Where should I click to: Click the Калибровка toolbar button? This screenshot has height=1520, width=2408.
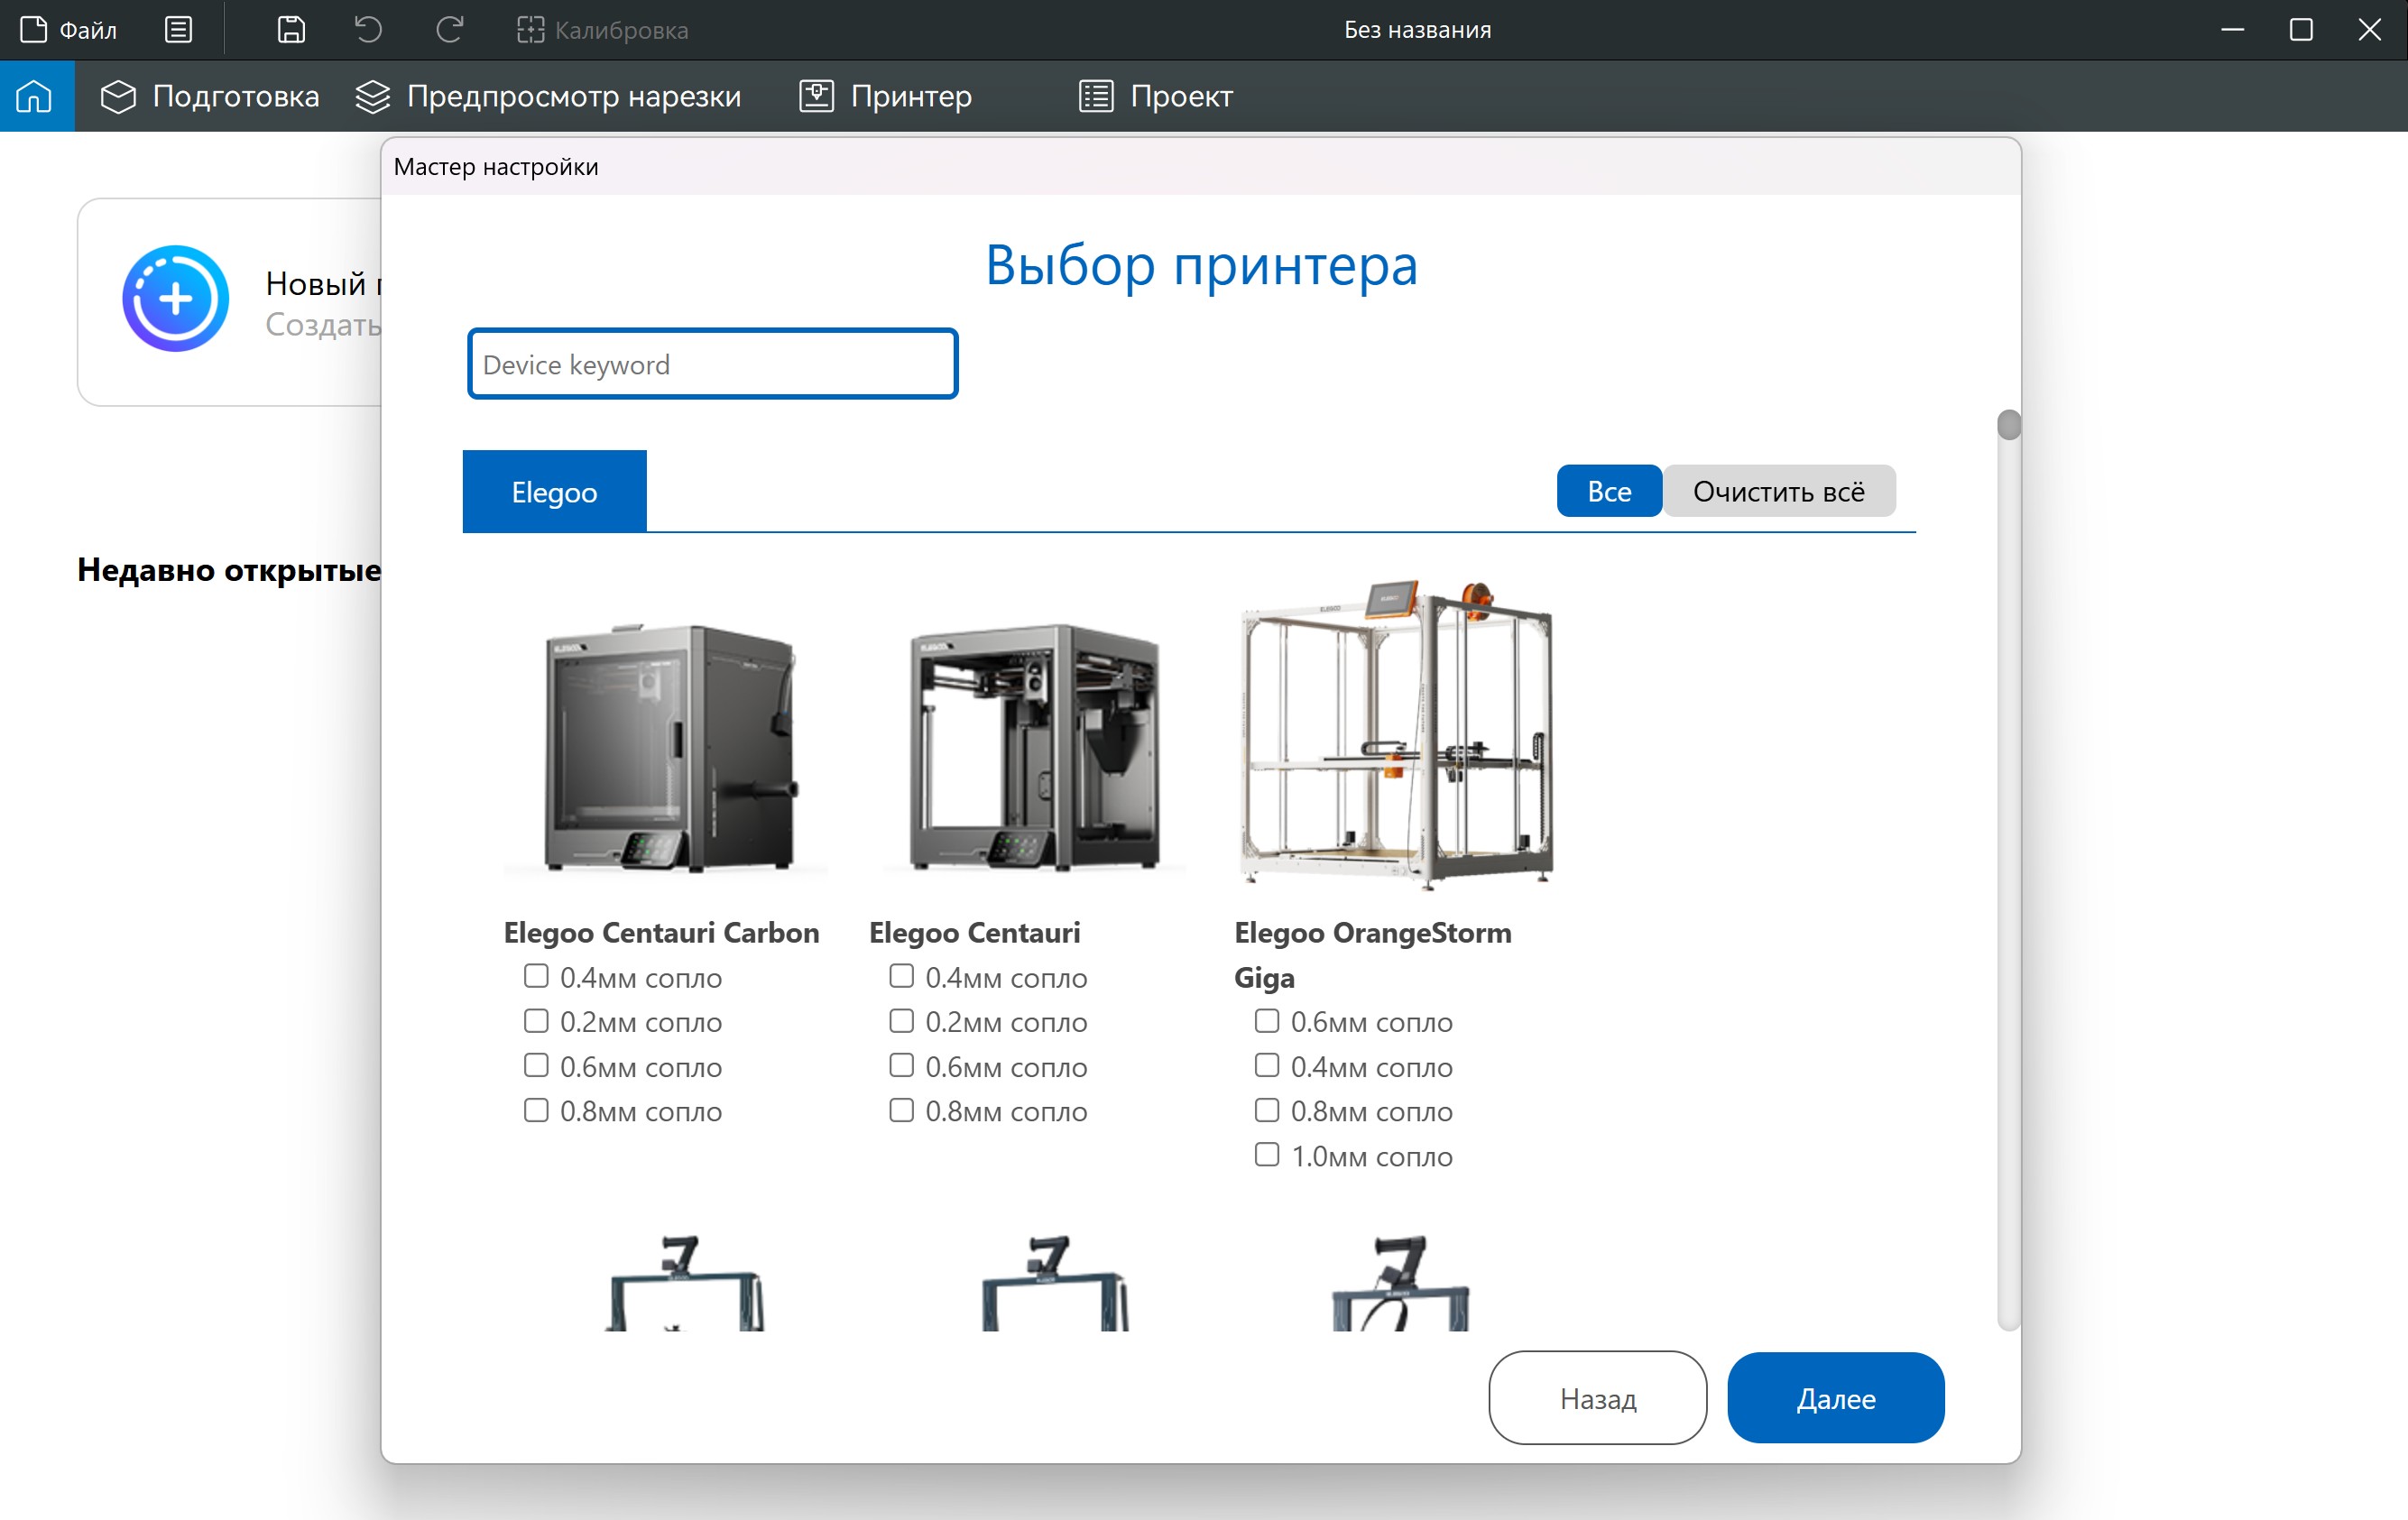click(603, 30)
